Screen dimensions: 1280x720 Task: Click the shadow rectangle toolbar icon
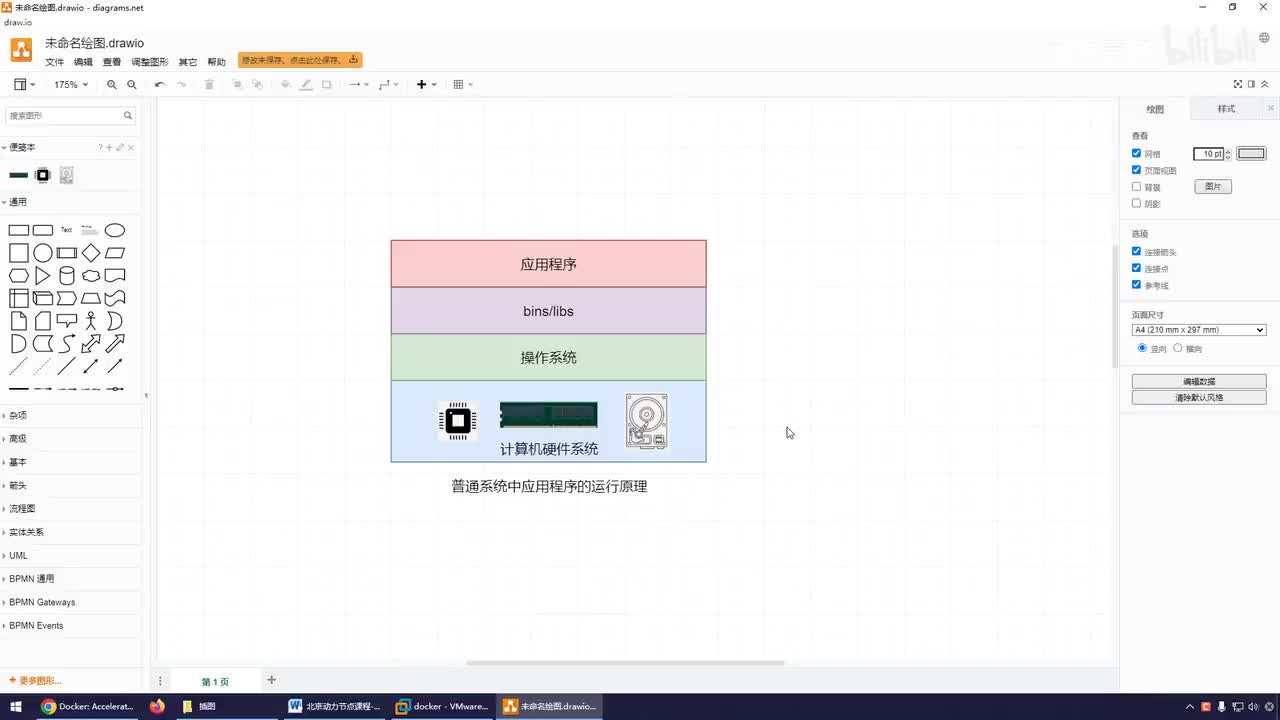pyautogui.click(x=327, y=85)
